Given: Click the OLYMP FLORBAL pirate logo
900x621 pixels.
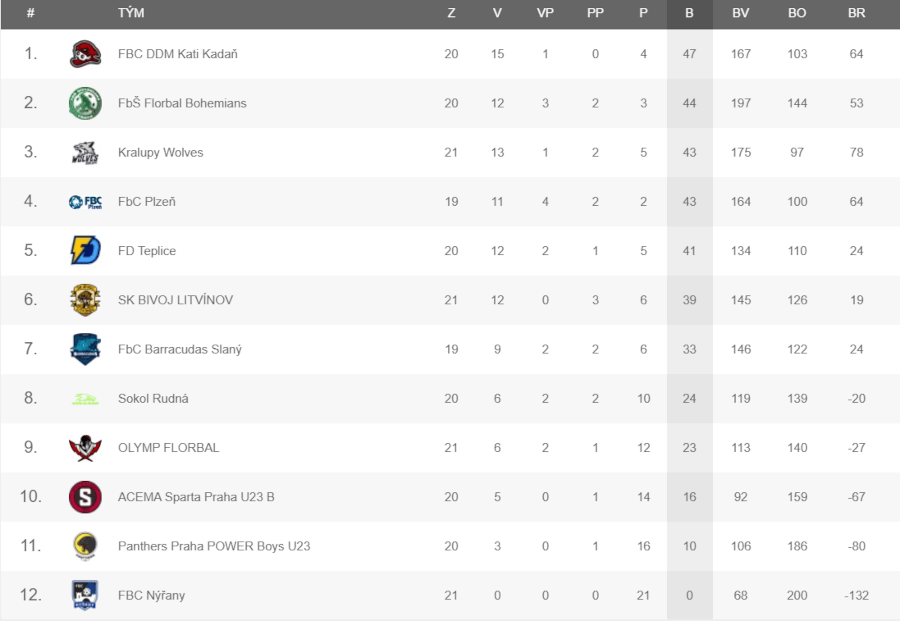Looking at the screenshot, I should (x=85, y=448).
